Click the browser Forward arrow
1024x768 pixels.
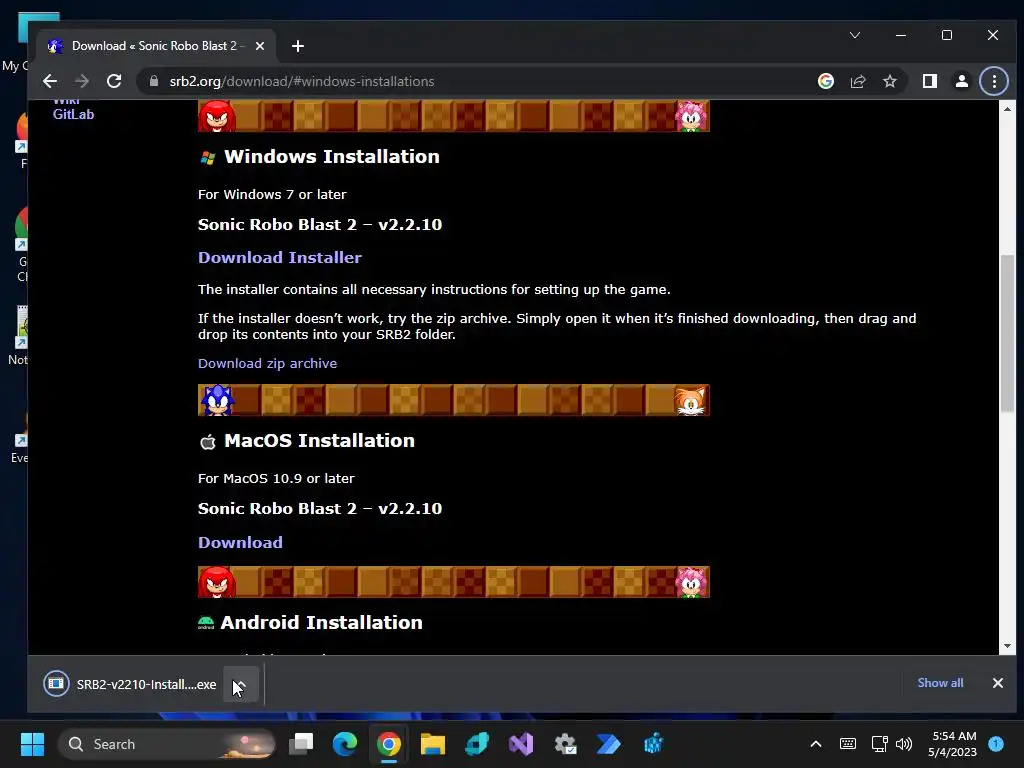82,81
